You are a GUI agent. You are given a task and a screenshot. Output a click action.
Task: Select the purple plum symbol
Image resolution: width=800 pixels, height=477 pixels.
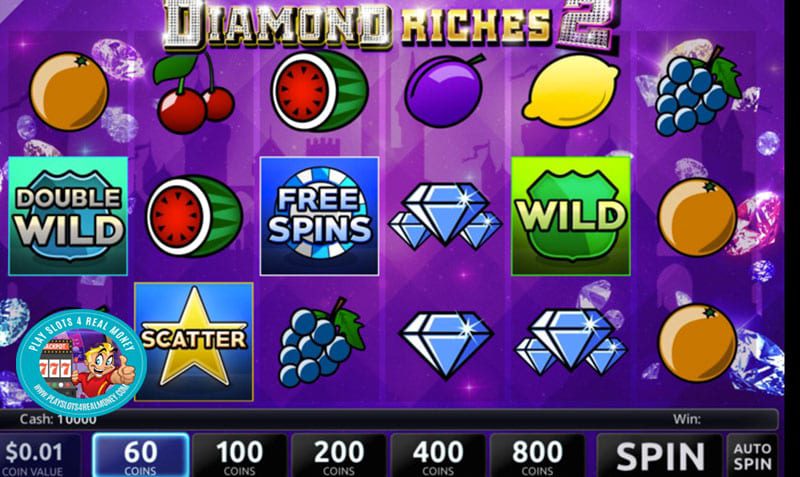tap(445, 91)
